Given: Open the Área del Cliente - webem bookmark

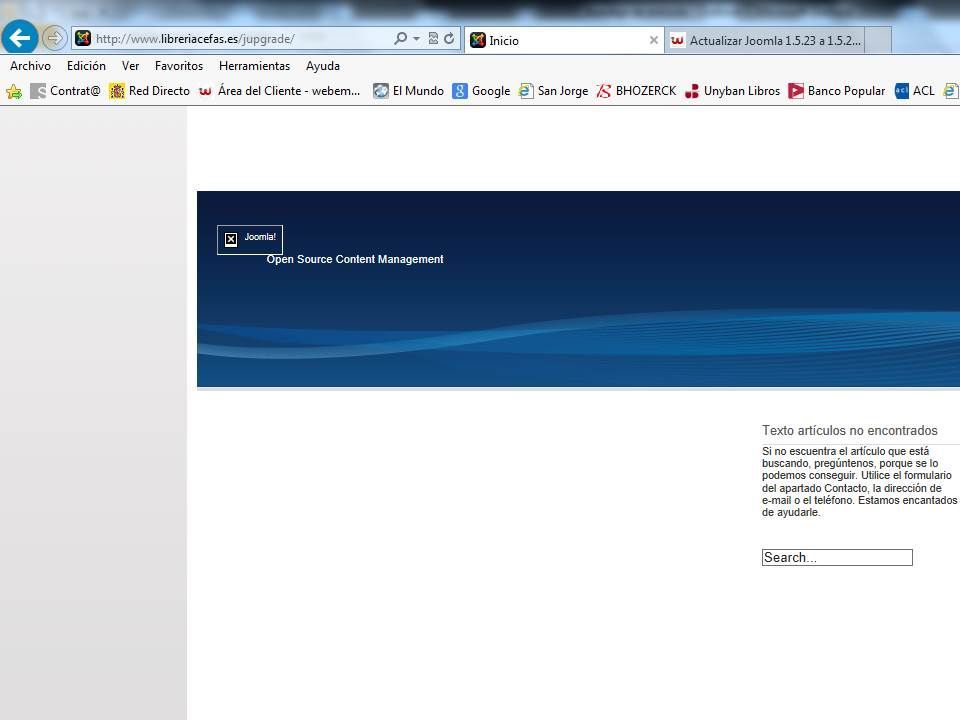Looking at the screenshot, I should (x=280, y=91).
